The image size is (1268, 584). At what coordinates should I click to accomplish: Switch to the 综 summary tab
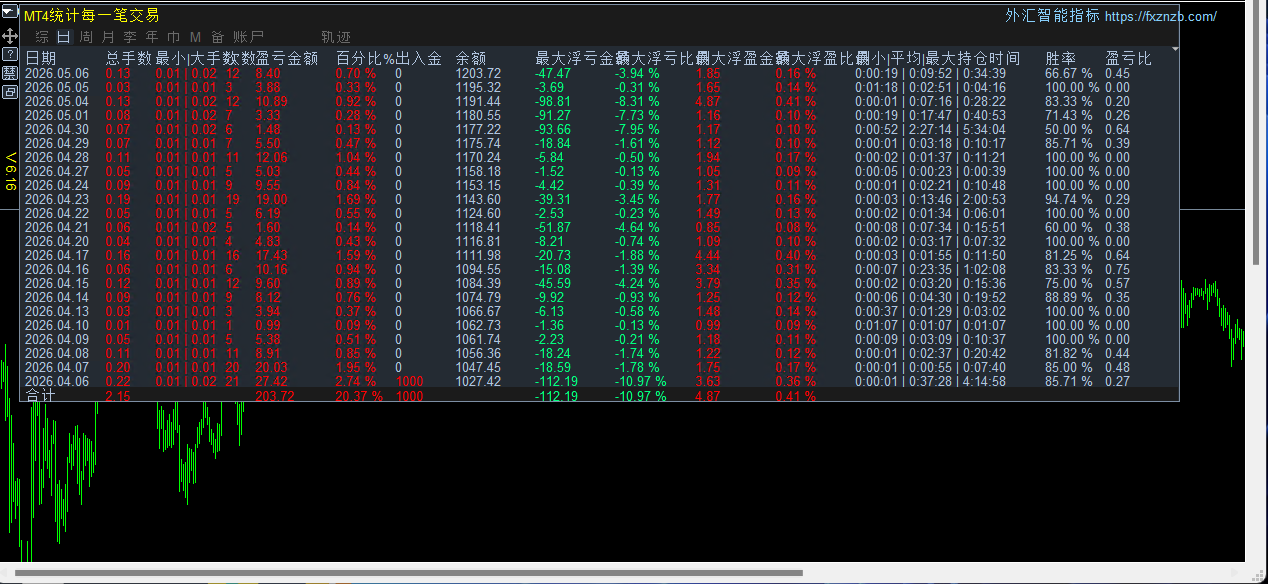[41, 37]
